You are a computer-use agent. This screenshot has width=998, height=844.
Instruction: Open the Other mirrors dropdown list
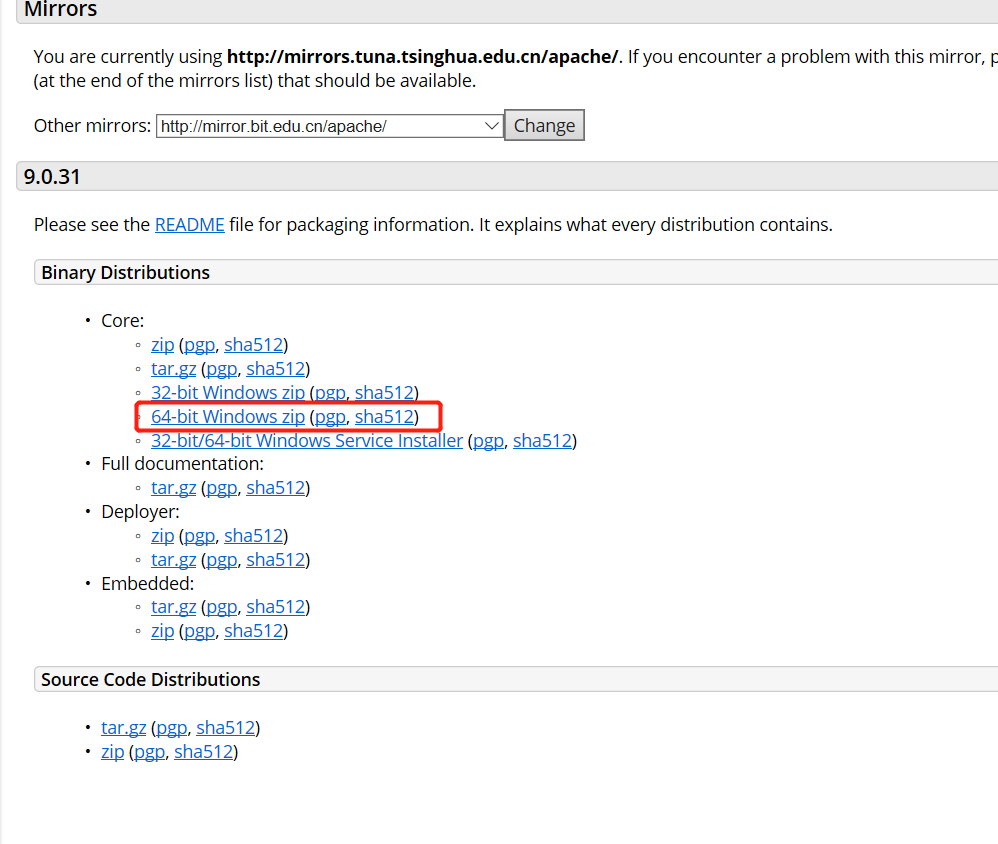[330, 126]
